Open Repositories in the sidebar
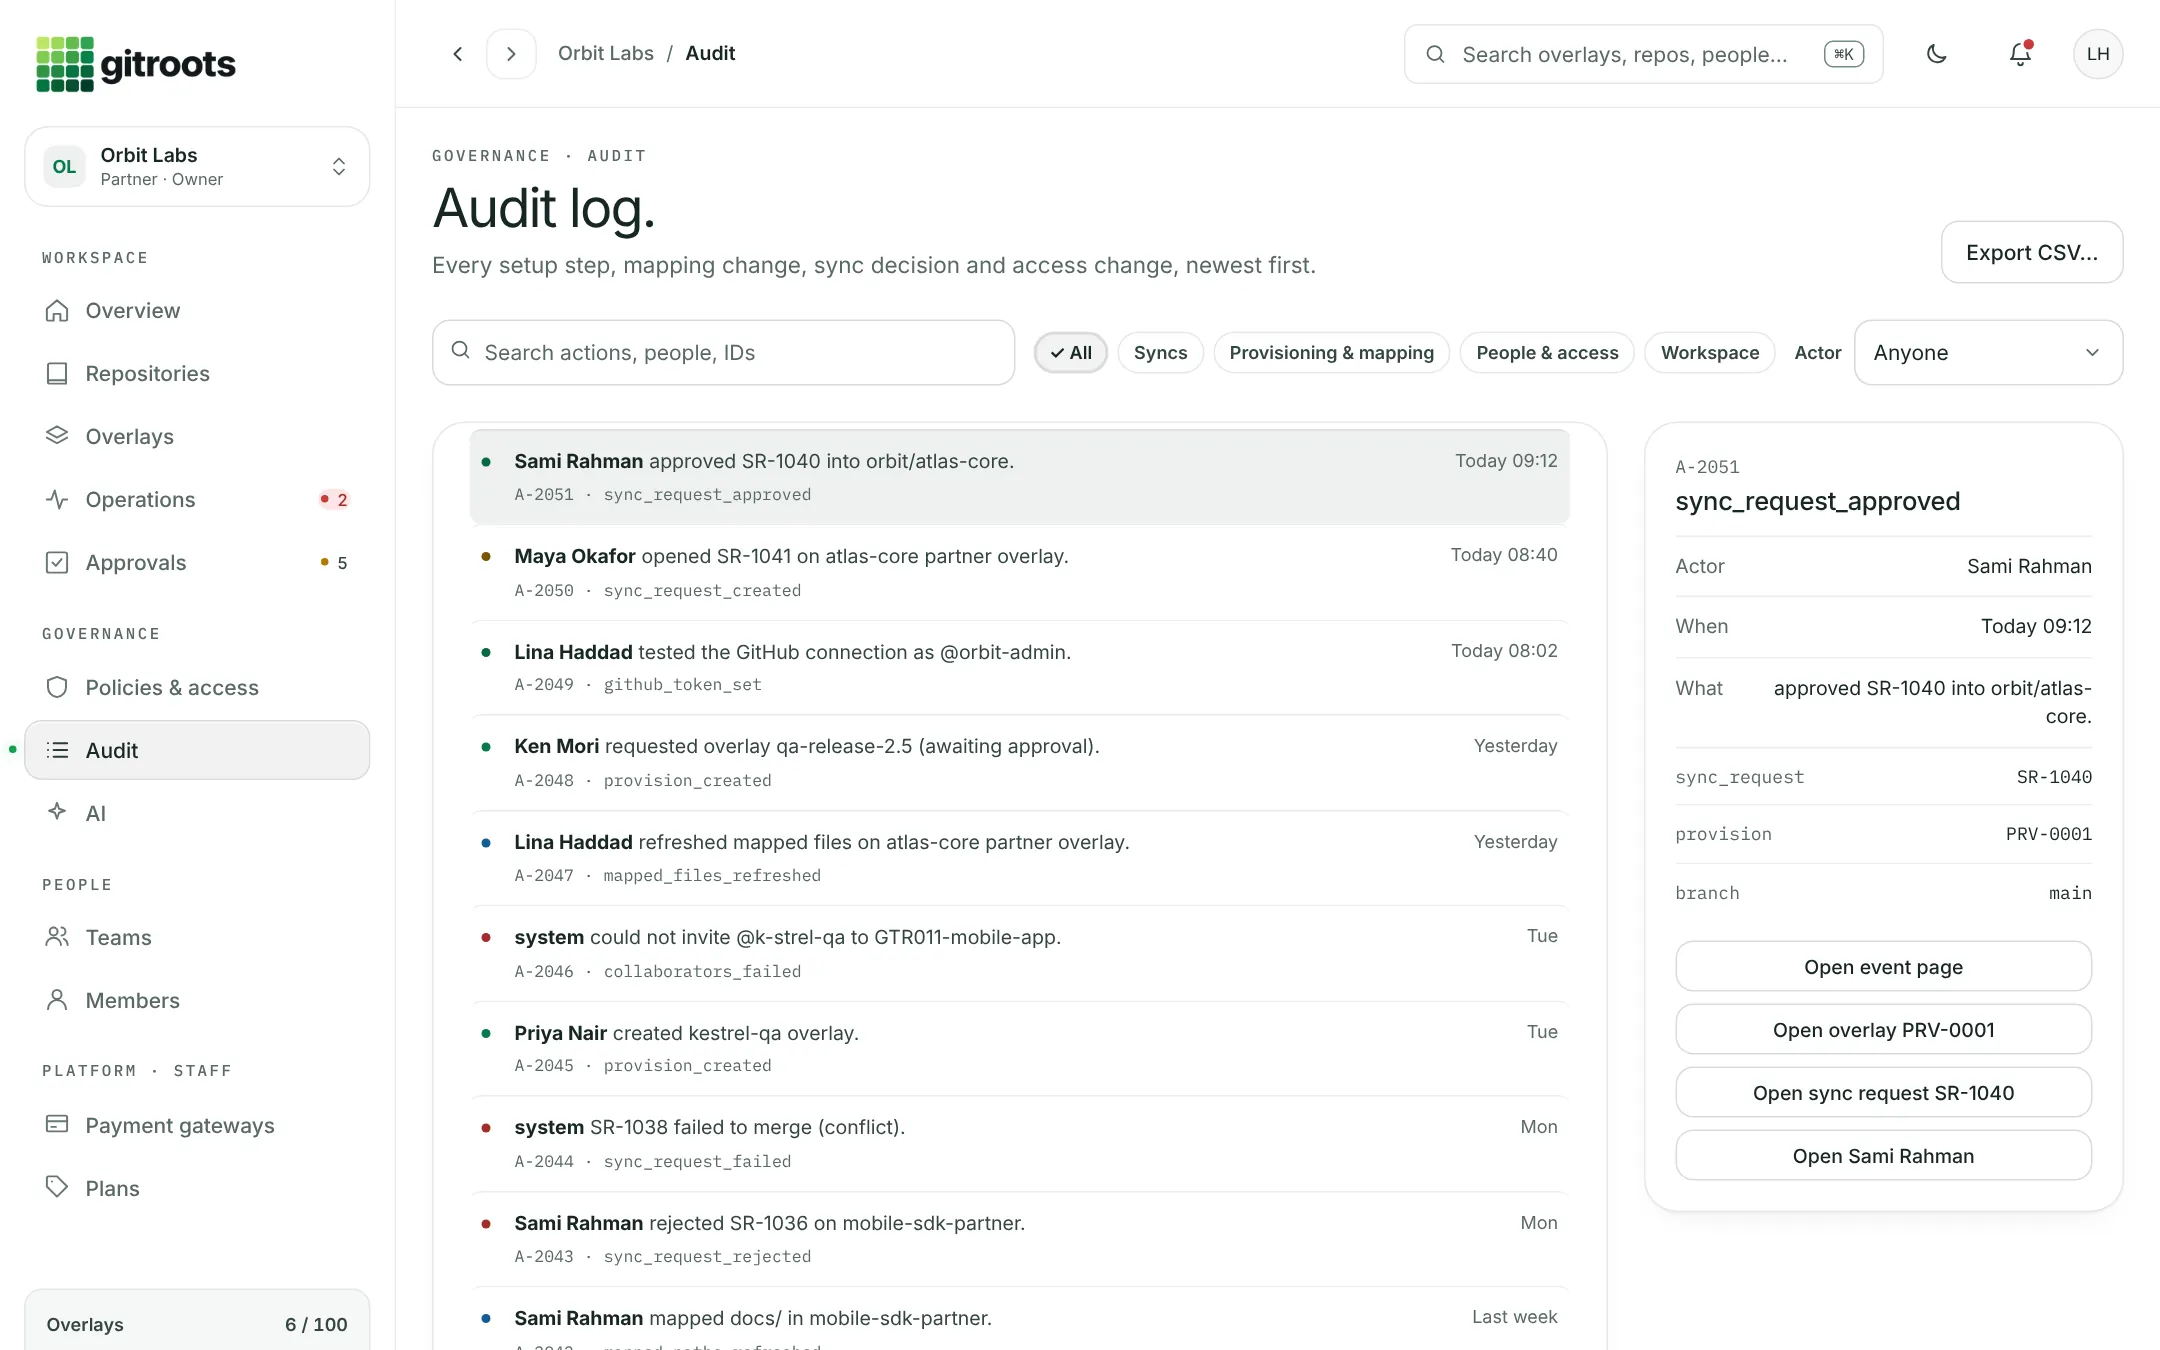 pyautogui.click(x=197, y=374)
